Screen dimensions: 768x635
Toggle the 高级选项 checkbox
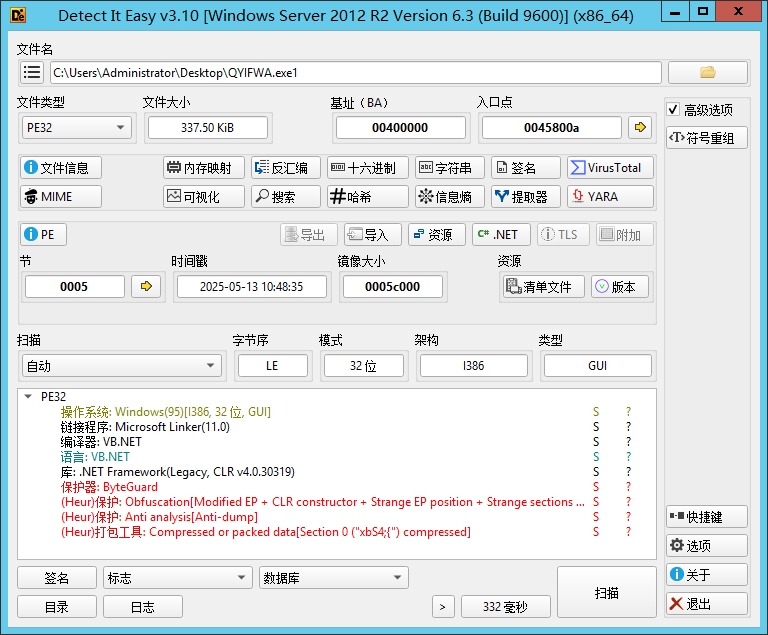pyautogui.click(x=674, y=110)
